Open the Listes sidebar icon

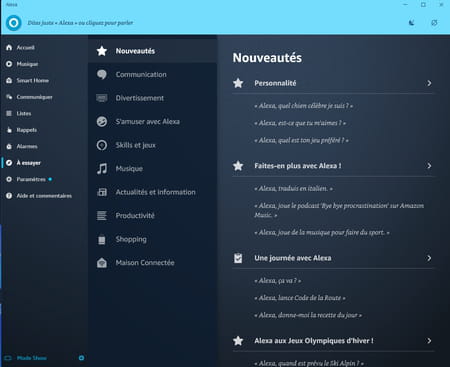pyautogui.click(x=9, y=113)
